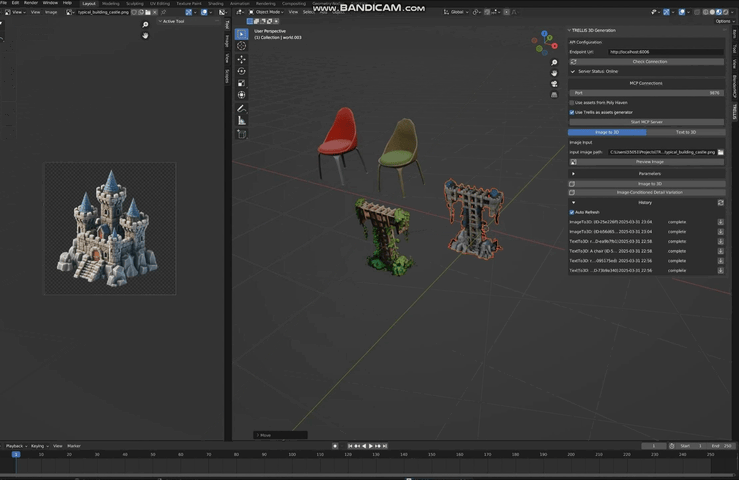Click the pin icon in image editor header
Viewport: 739px width, 480px height.
click(x=164, y=12)
